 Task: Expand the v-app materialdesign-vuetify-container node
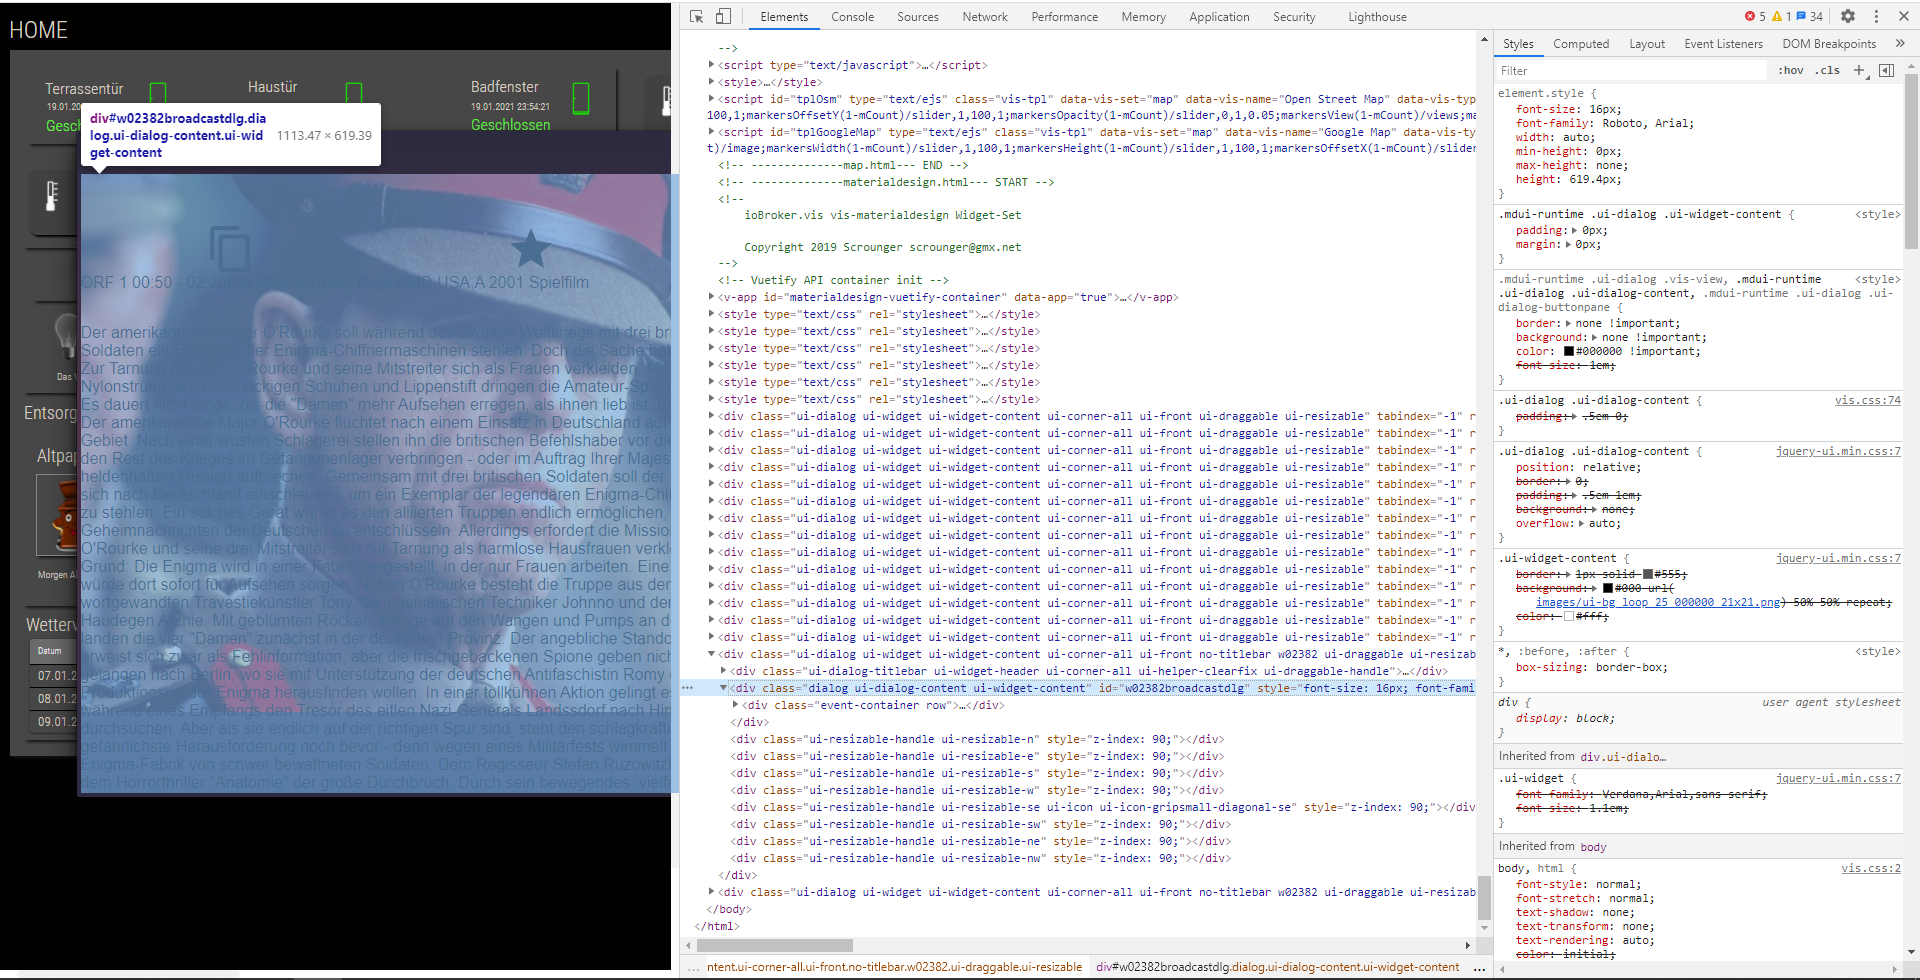click(x=711, y=297)
